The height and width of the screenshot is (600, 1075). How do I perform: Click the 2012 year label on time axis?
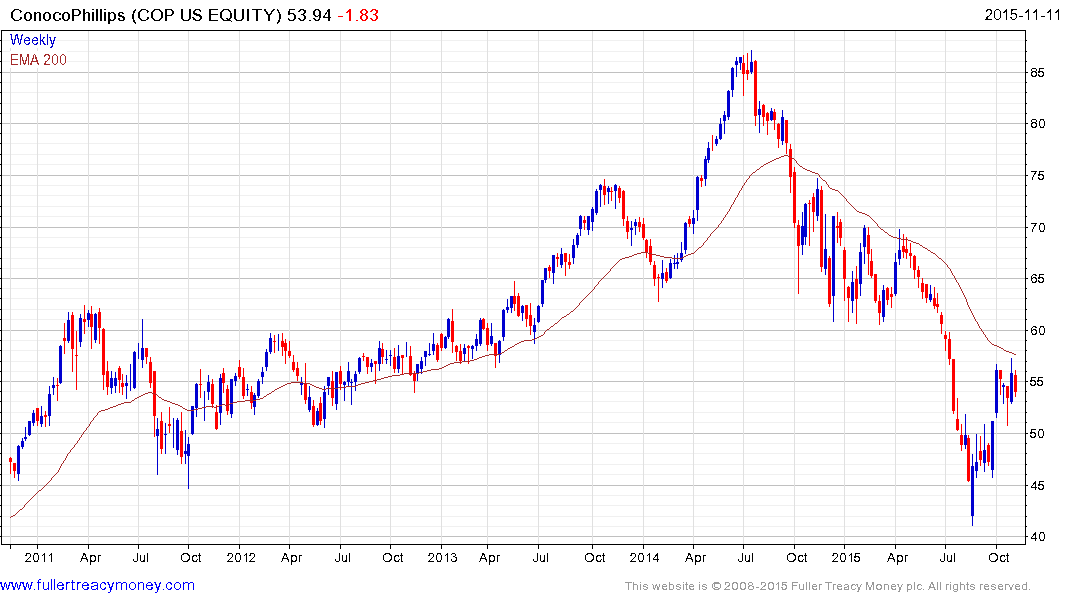pyautogui.click(x=241, y=557)
